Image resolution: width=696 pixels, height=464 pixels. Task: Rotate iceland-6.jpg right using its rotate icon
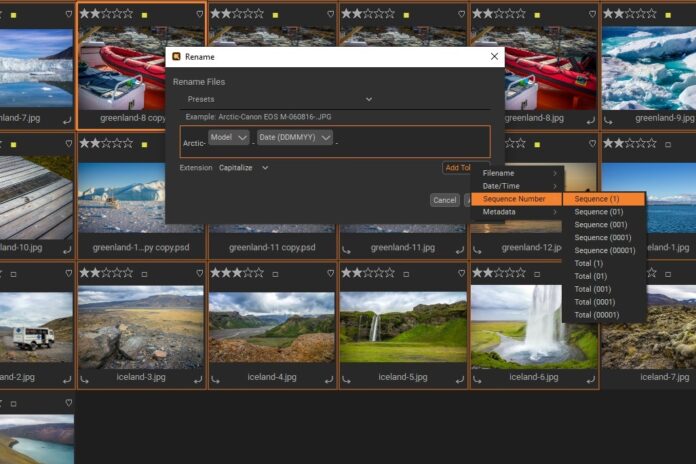[x=590, y=380]
